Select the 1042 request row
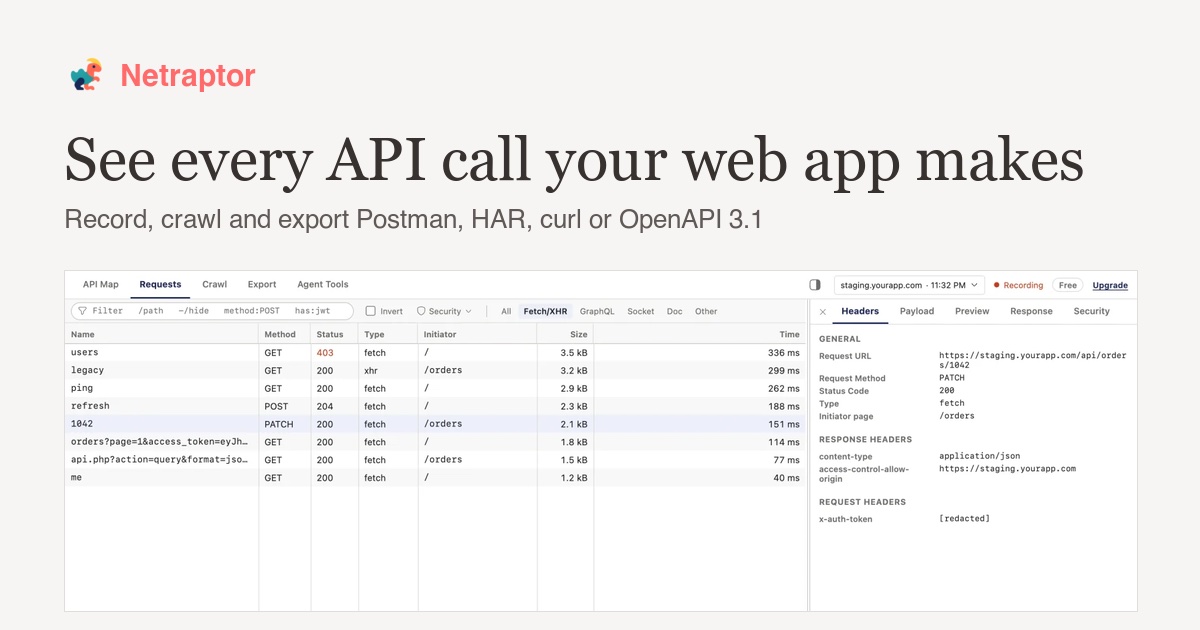The width and height of the screenshot is (1200, 630). (436, 424)
